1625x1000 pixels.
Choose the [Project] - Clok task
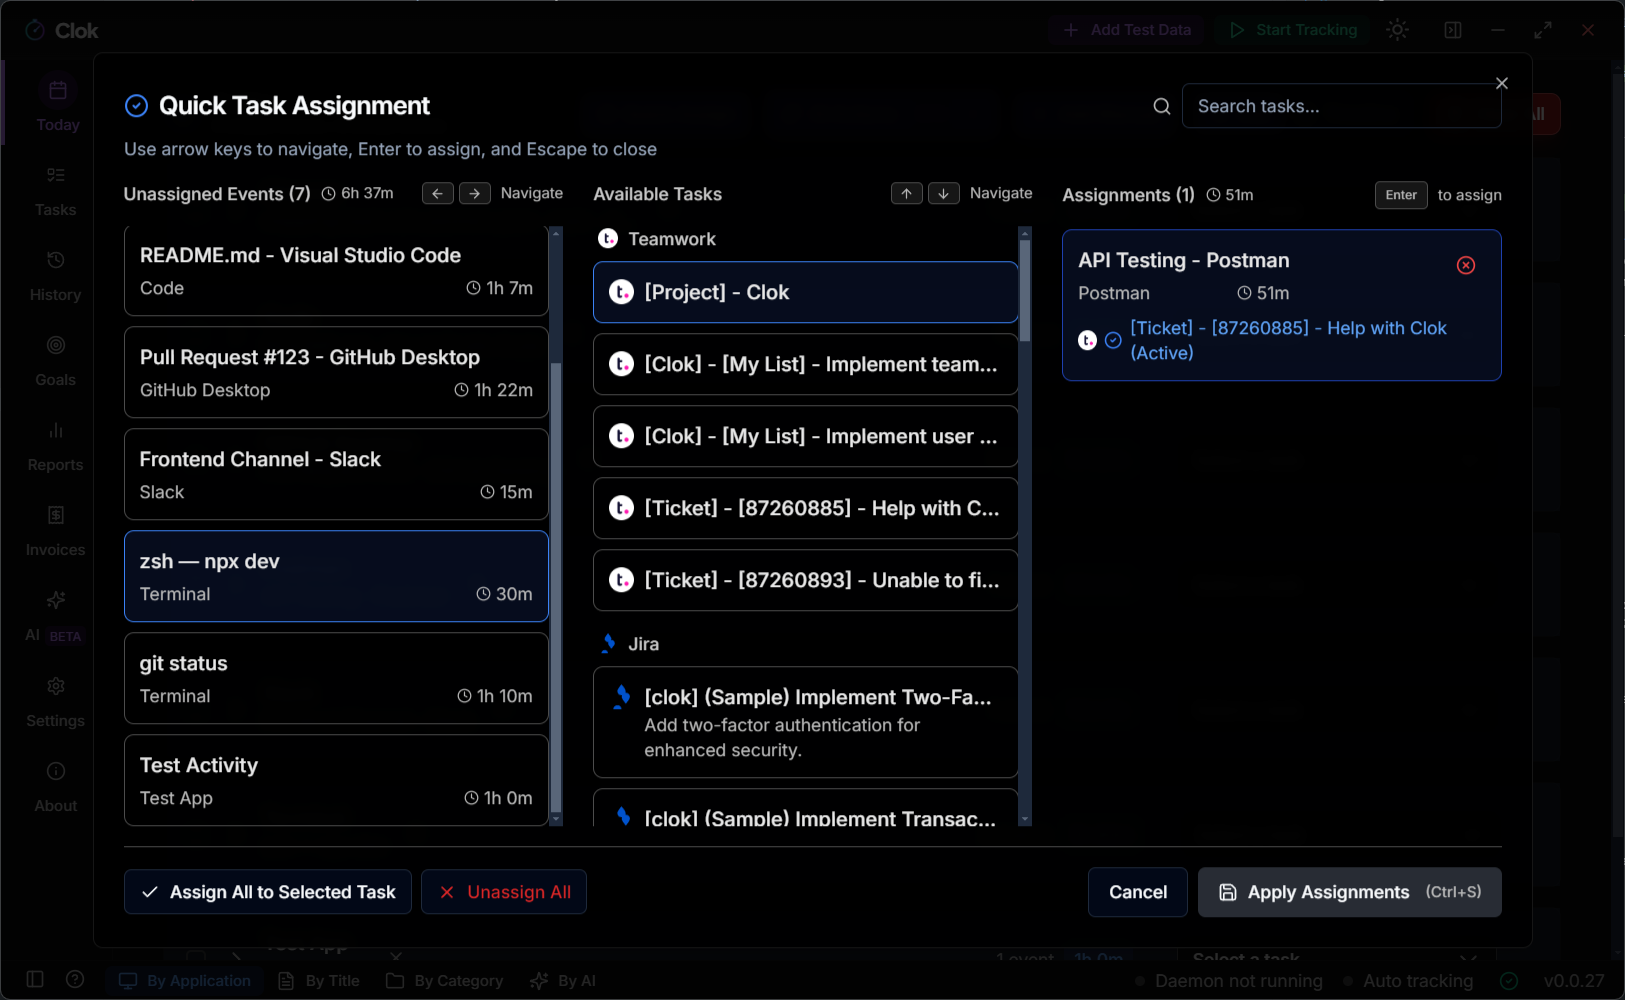(x=805, y=292)
